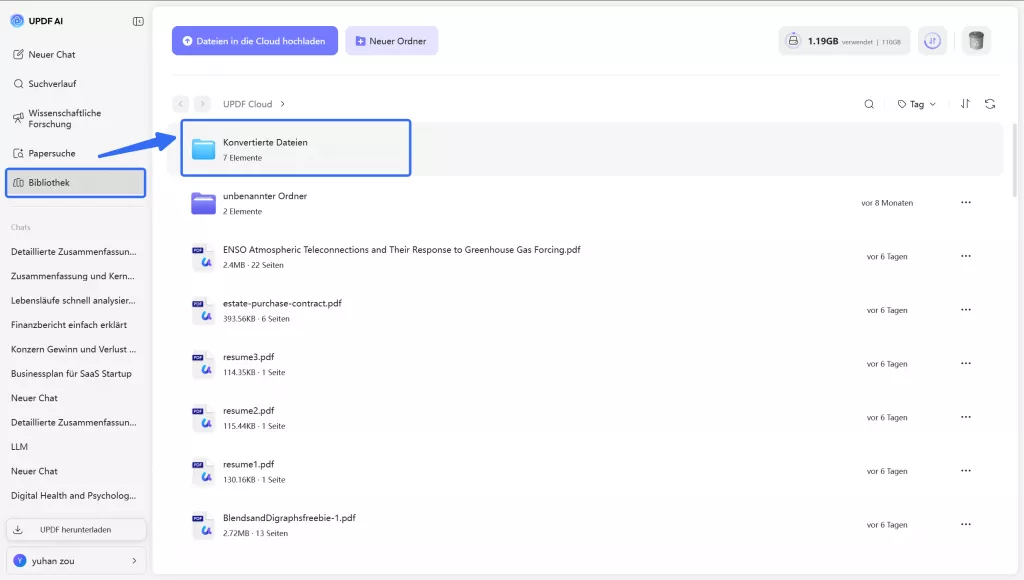
Task: Open more options for resume3.pdf
Action: [x=965, y=364]
